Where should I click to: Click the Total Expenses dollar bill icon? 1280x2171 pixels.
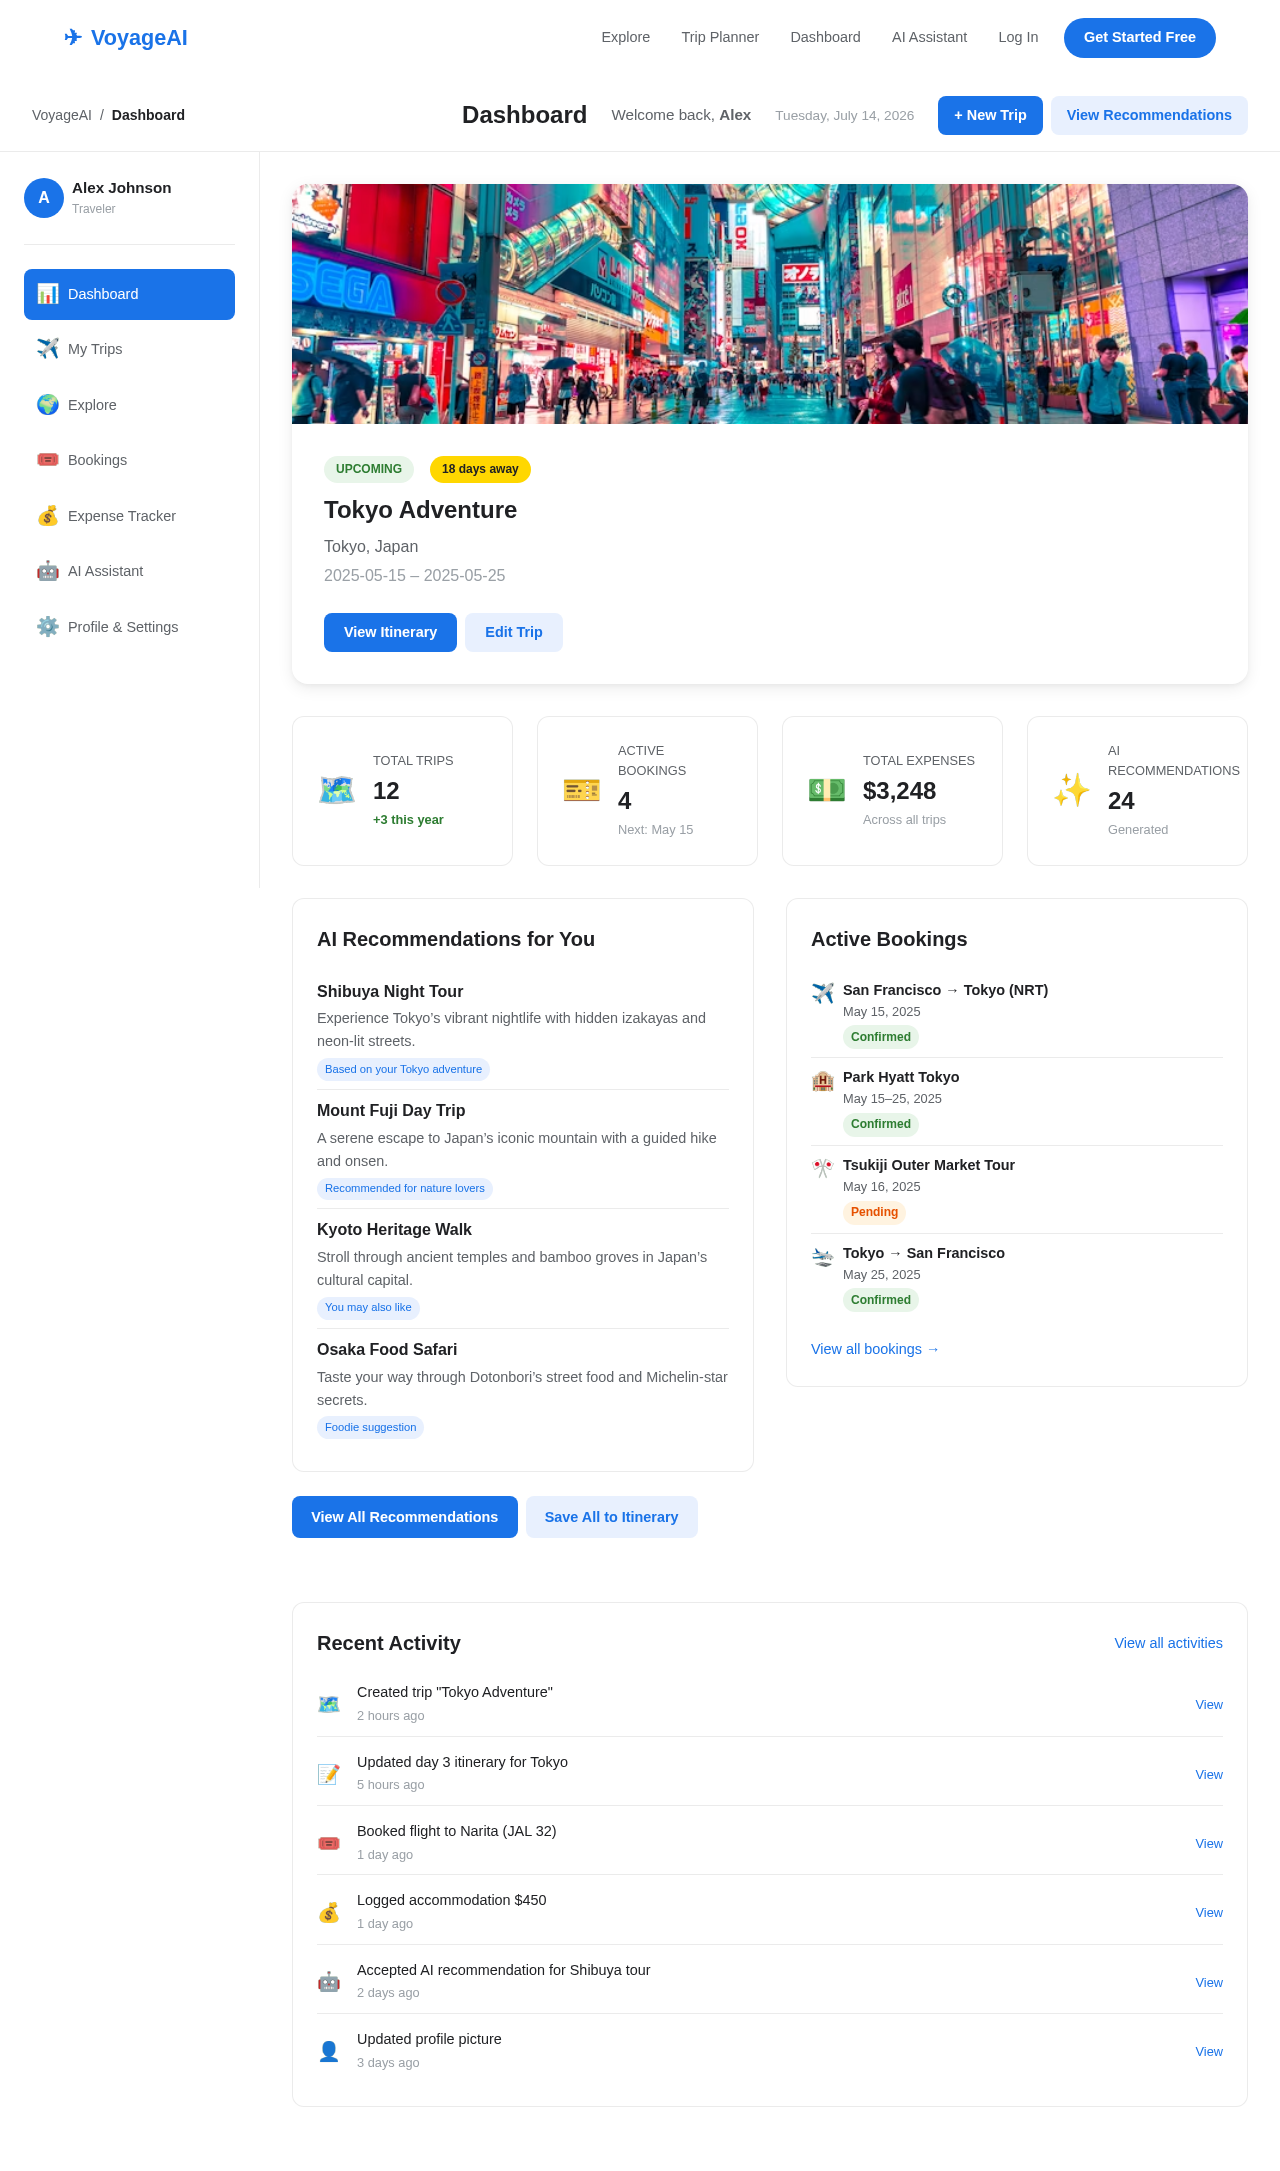(827, 790)
